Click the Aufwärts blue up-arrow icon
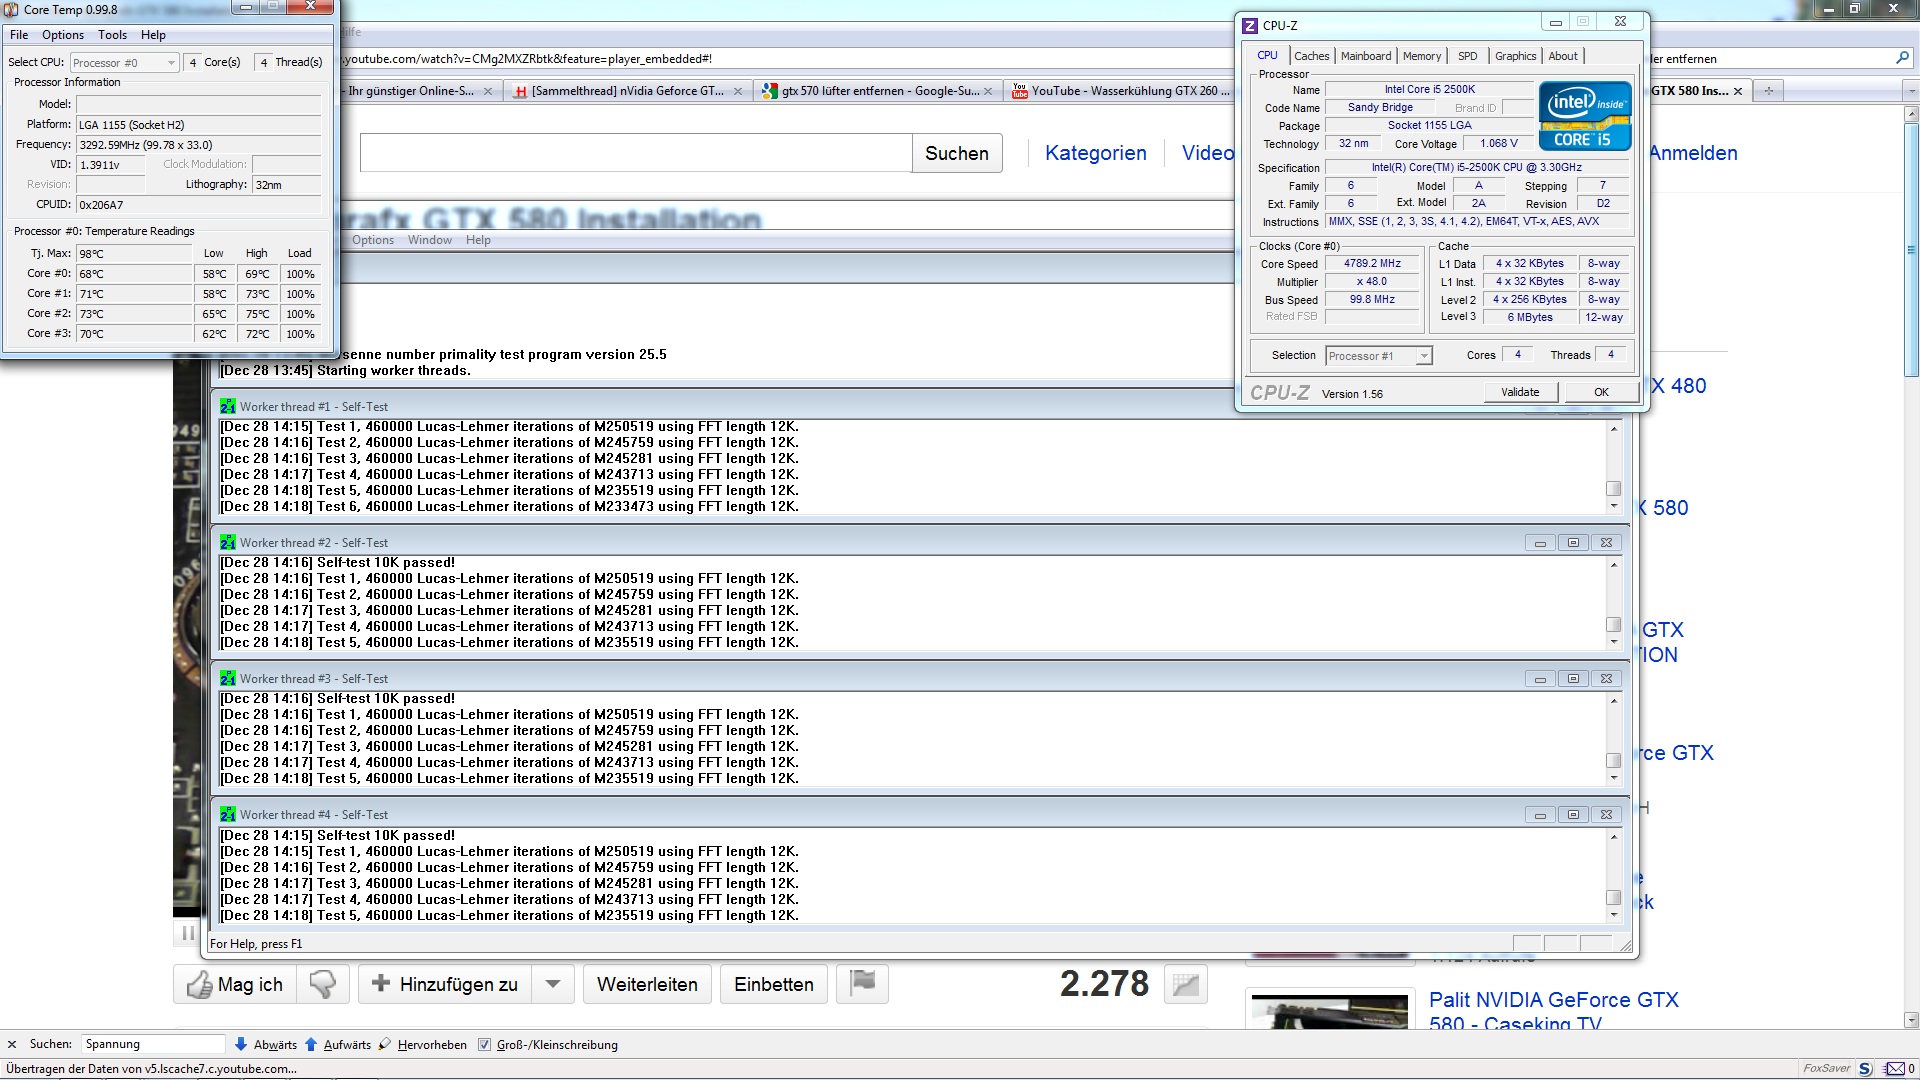Screen dimensions: 1920x1080 [311, 1044]
